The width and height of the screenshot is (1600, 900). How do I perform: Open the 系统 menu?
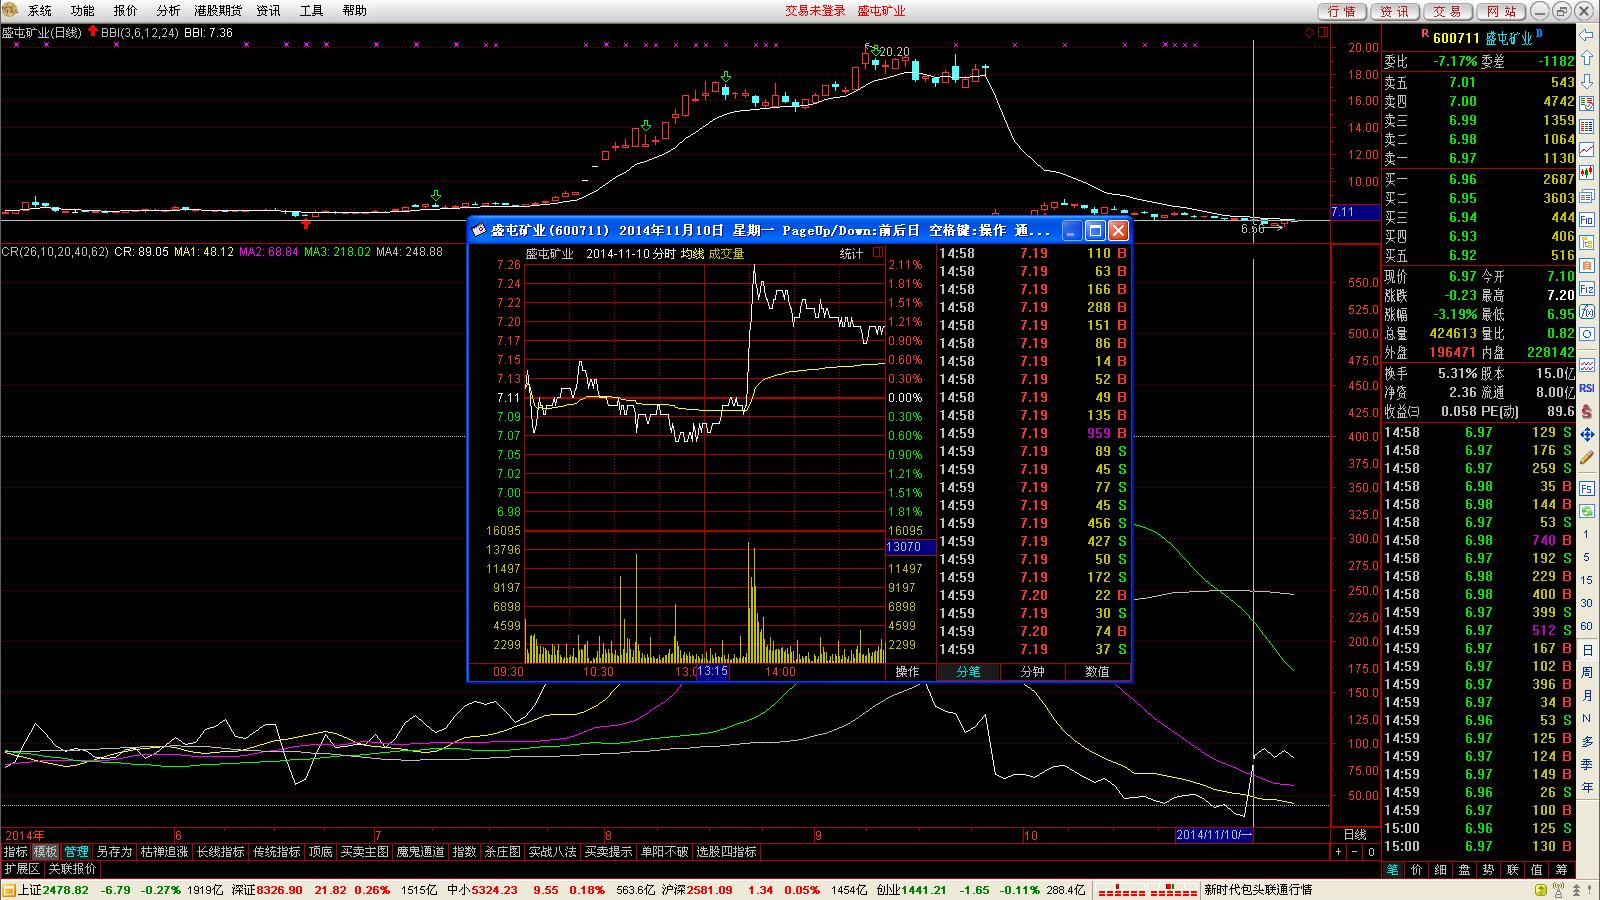[x=40, y=11]
